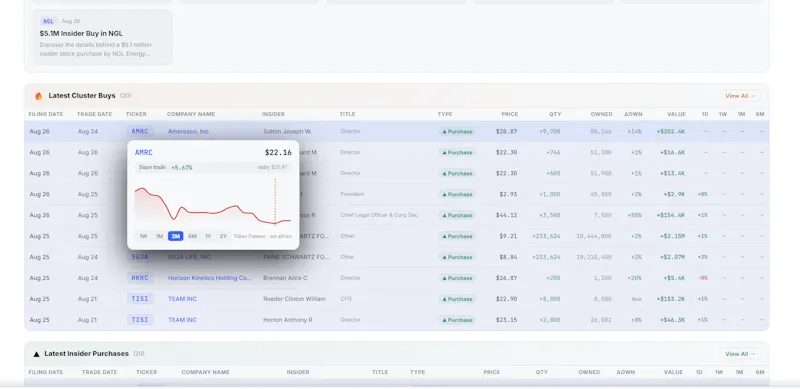Click the +$154.6K value cell
Viewport: 800px width, 389px height.
click(671, 215)
